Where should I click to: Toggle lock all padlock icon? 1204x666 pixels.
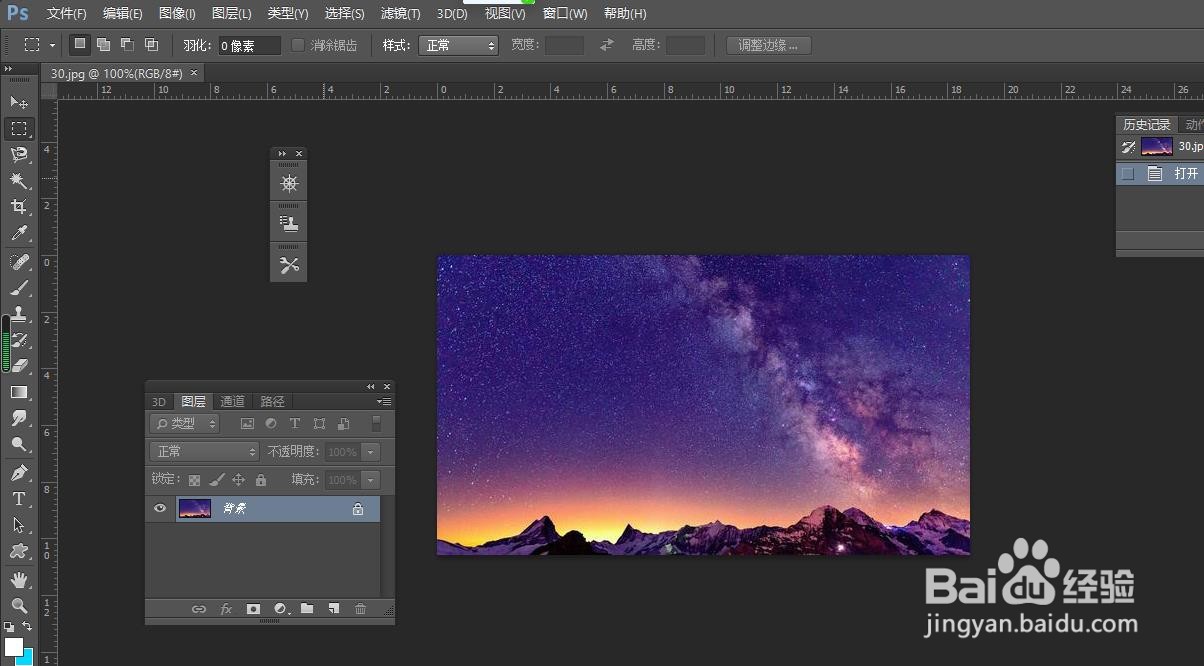click(x=261, y=480)
